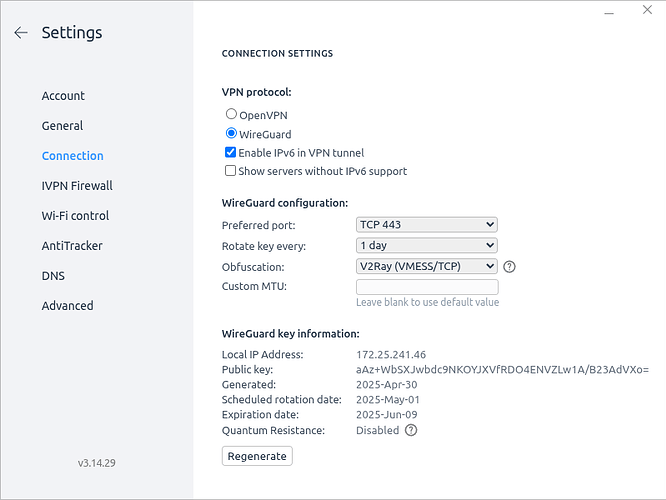Viewport: 666px width, 500px height.
Task: Switch to the Account settings section
Action: tap(63, 96)
